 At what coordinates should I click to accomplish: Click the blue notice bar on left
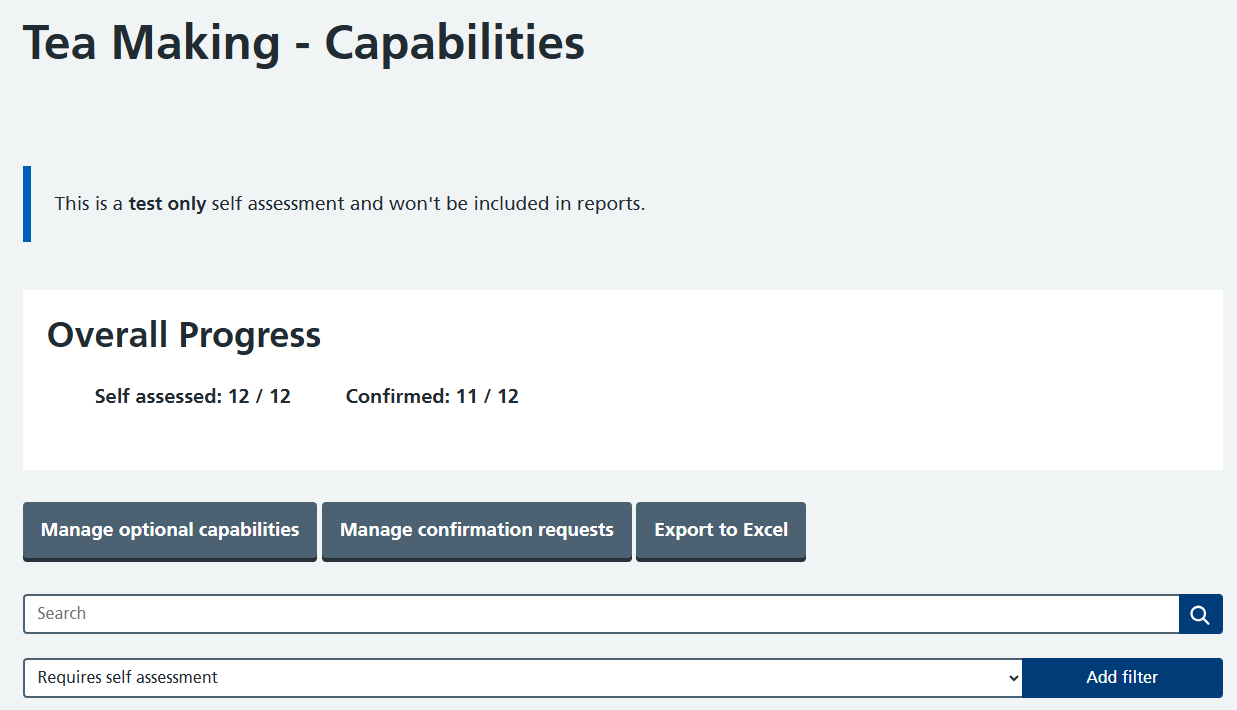tap(27, 204)
